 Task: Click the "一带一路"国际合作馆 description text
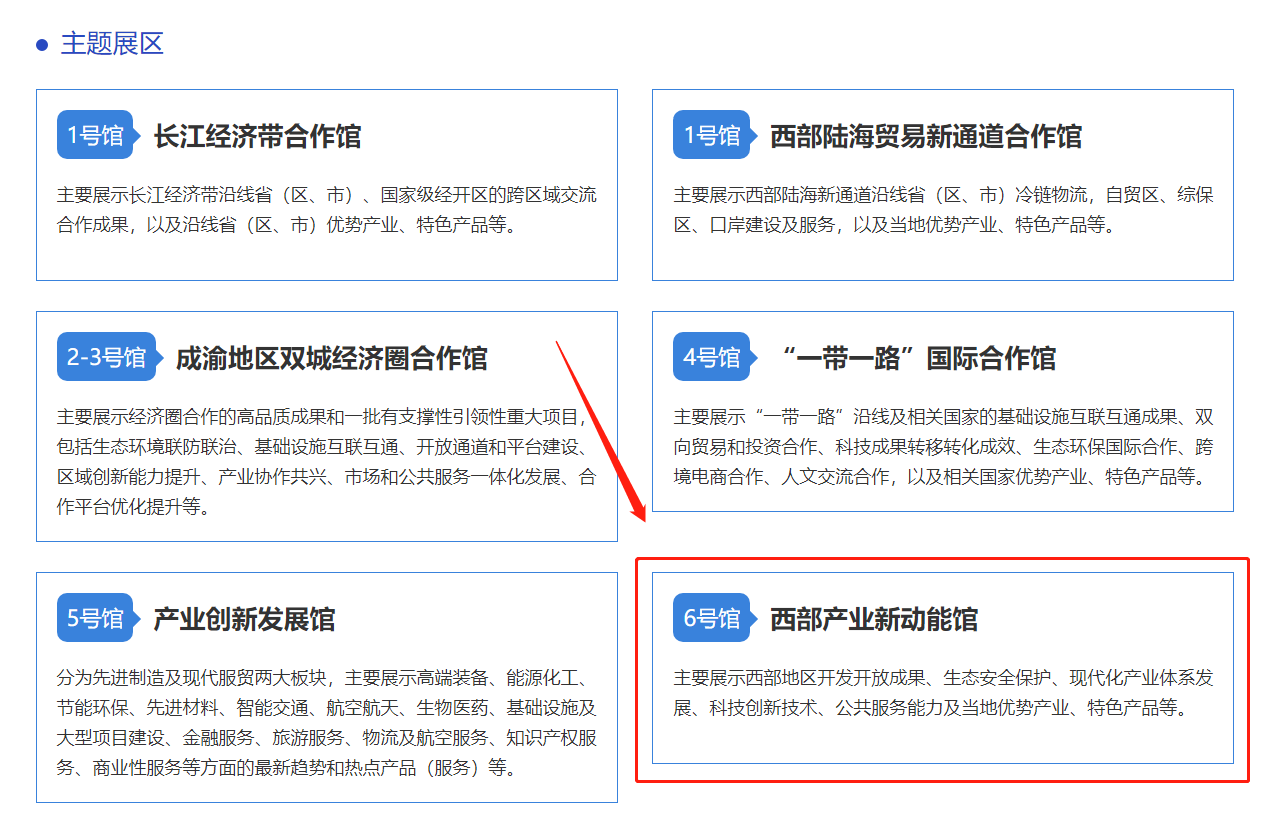942,447
